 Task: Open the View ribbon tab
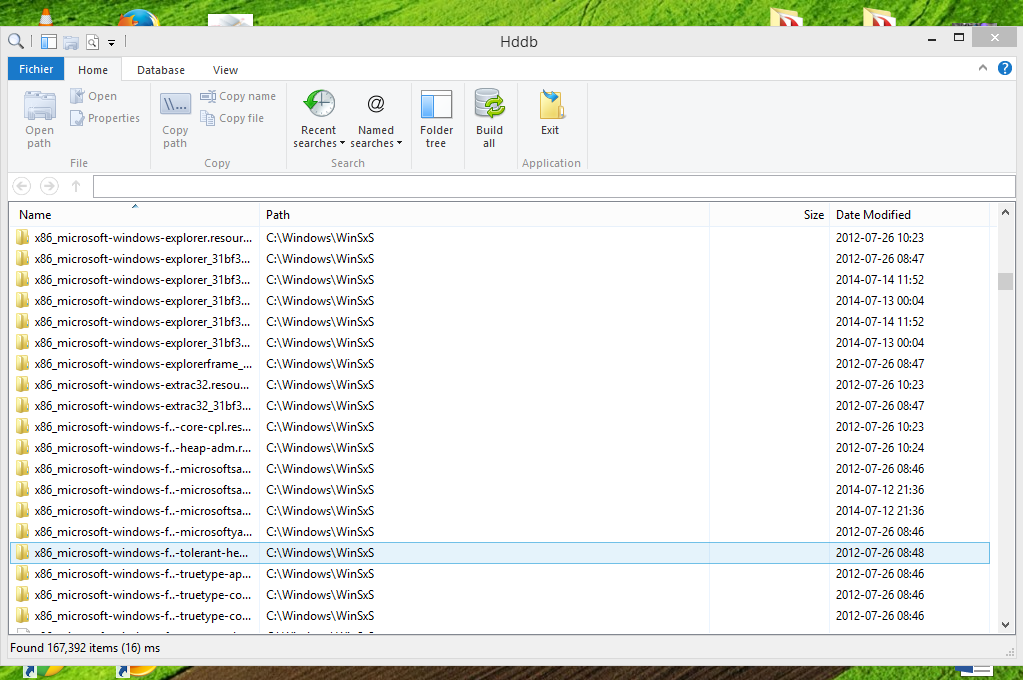click(x=225, y=70)
